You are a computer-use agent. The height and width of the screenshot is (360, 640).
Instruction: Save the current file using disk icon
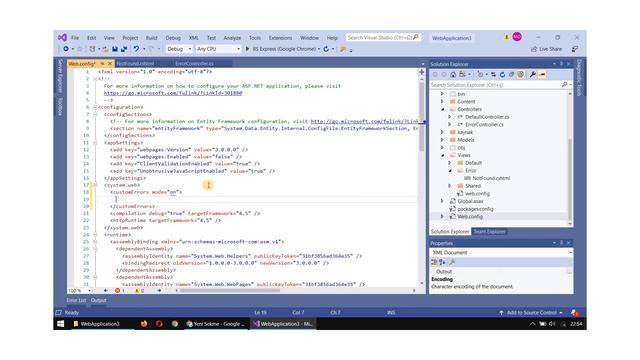pos(115,49)
